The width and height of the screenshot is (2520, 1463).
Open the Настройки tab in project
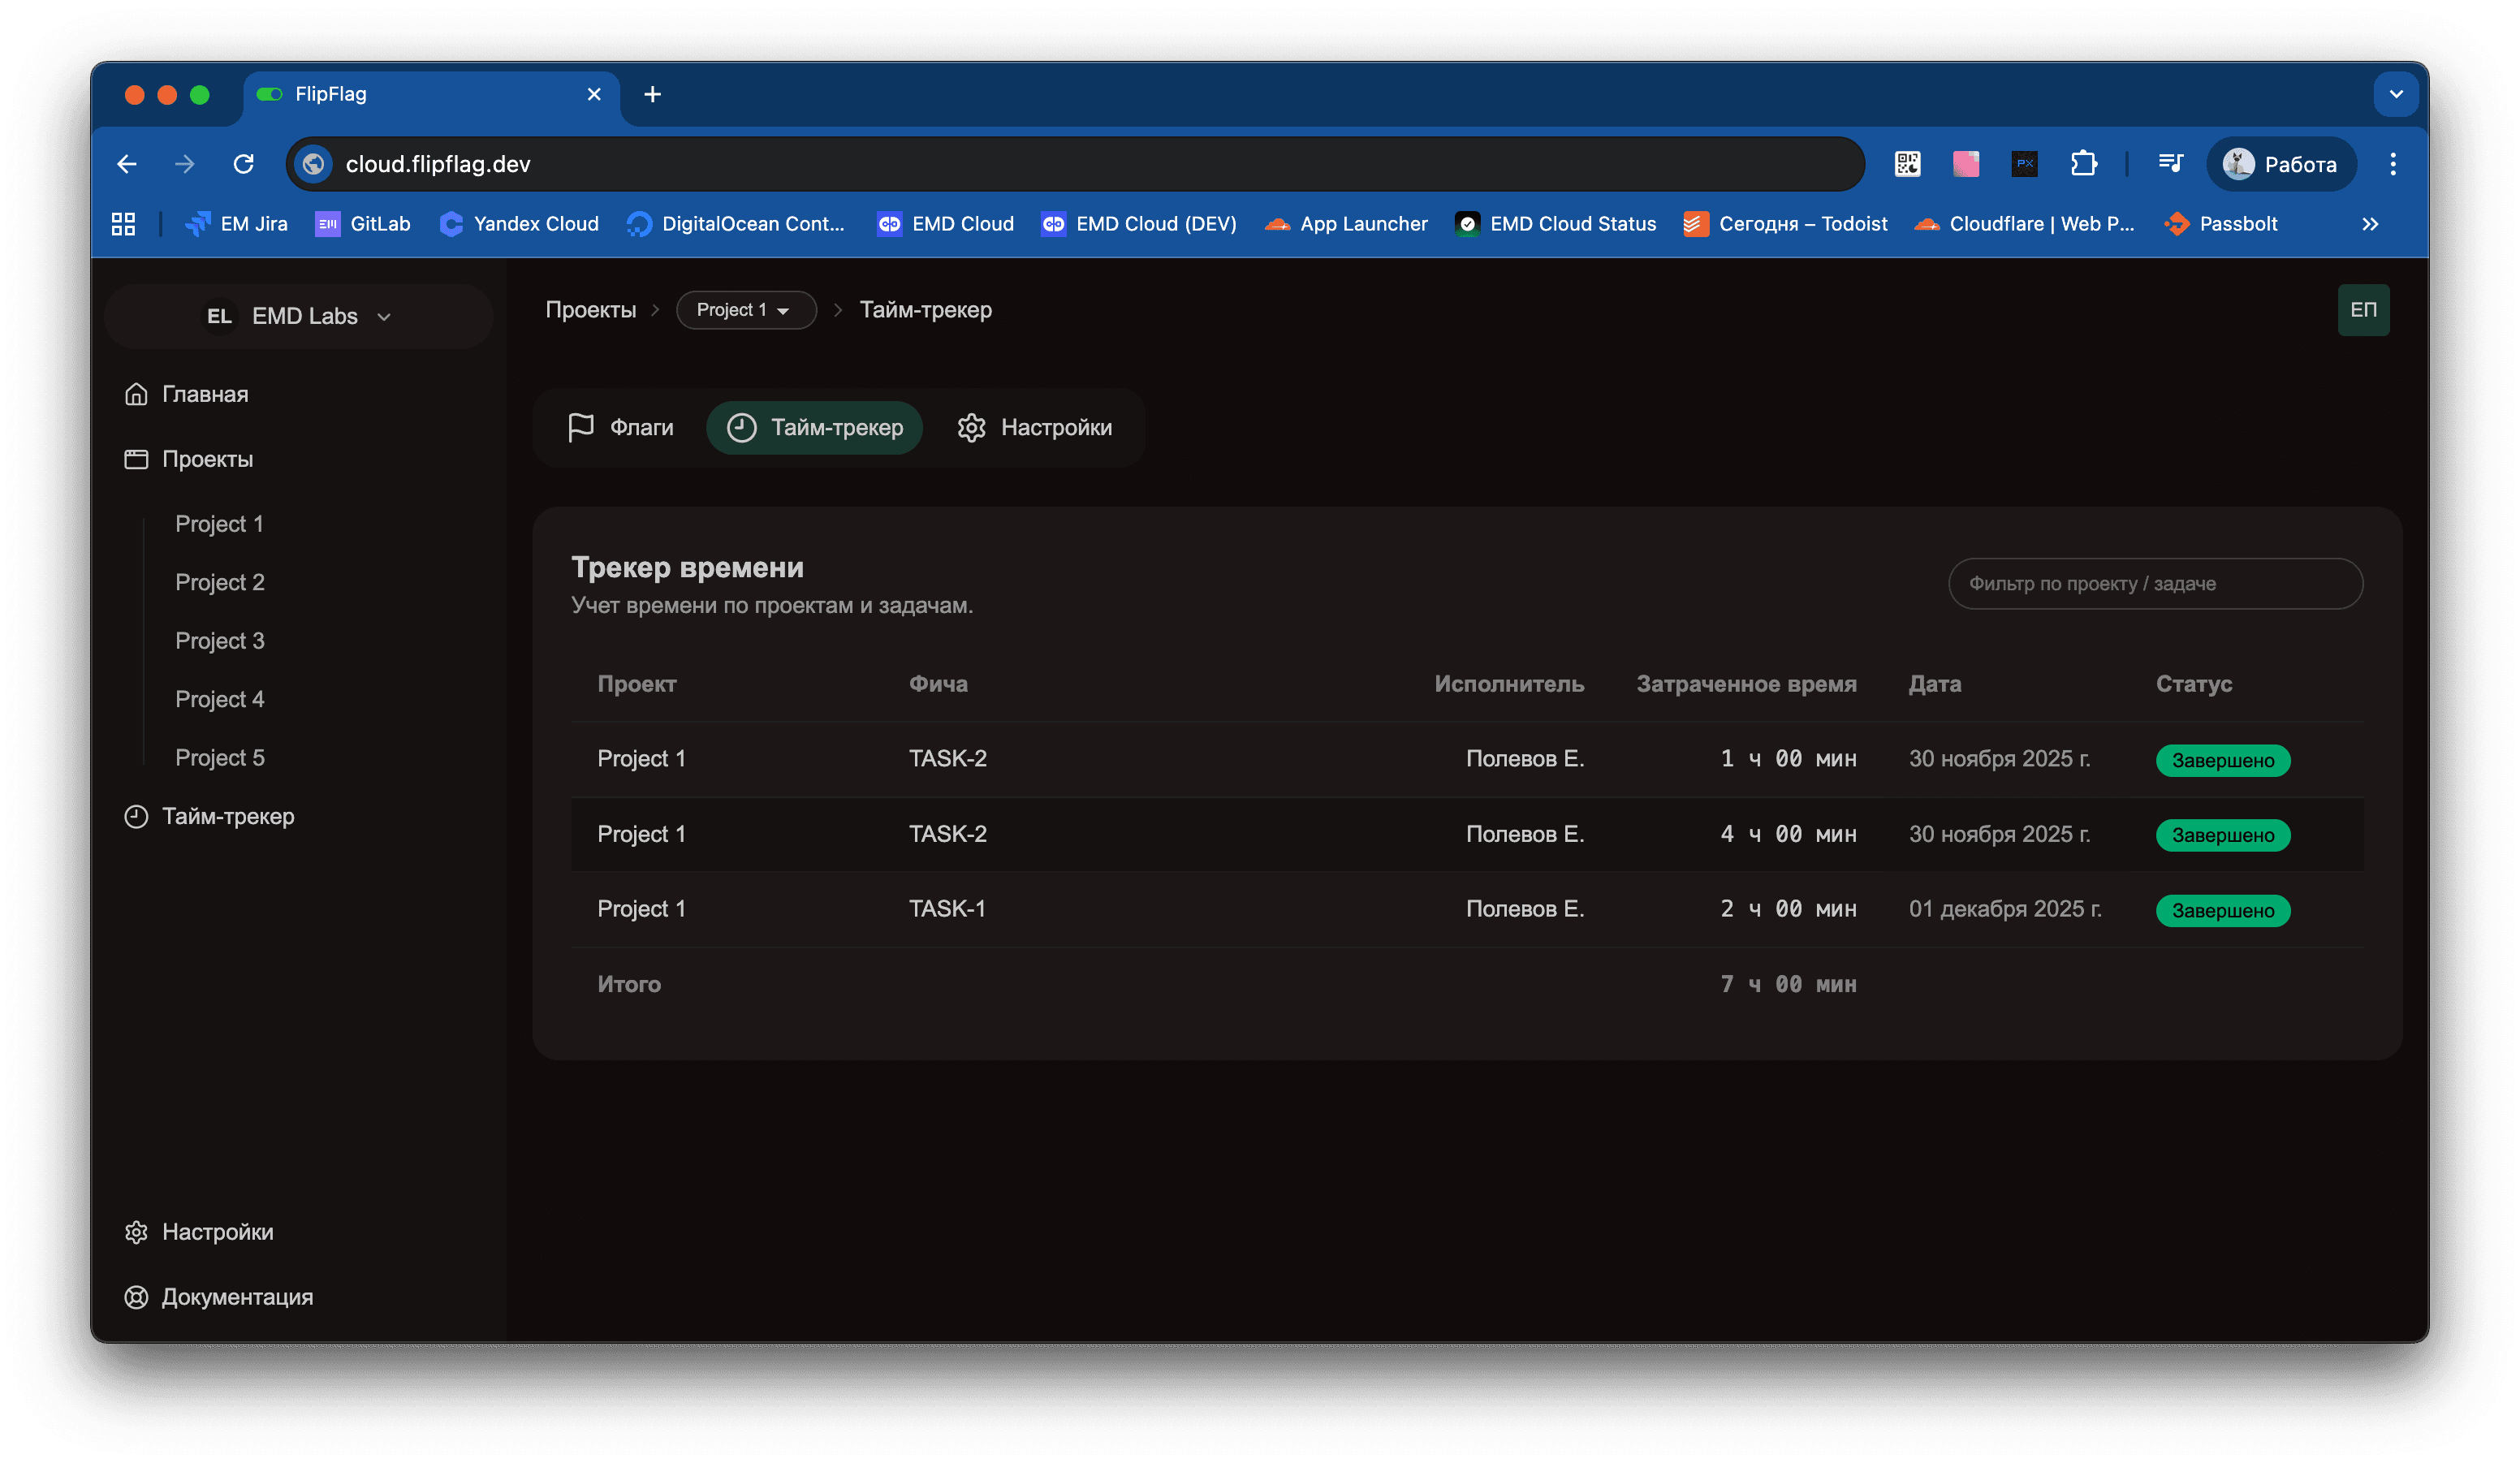[x=1034, y=428]
